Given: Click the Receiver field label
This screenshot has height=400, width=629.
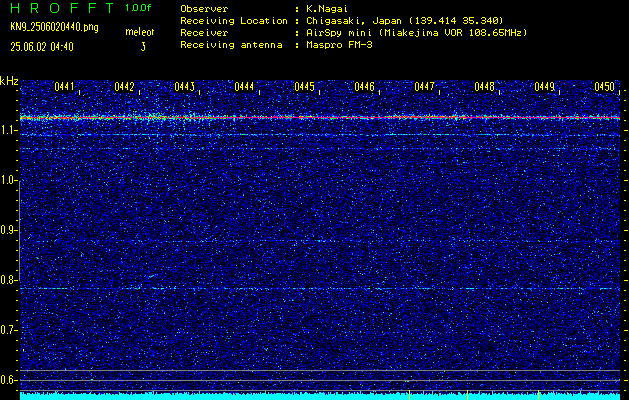Looking at the screenshot, I should coord(204,33).
